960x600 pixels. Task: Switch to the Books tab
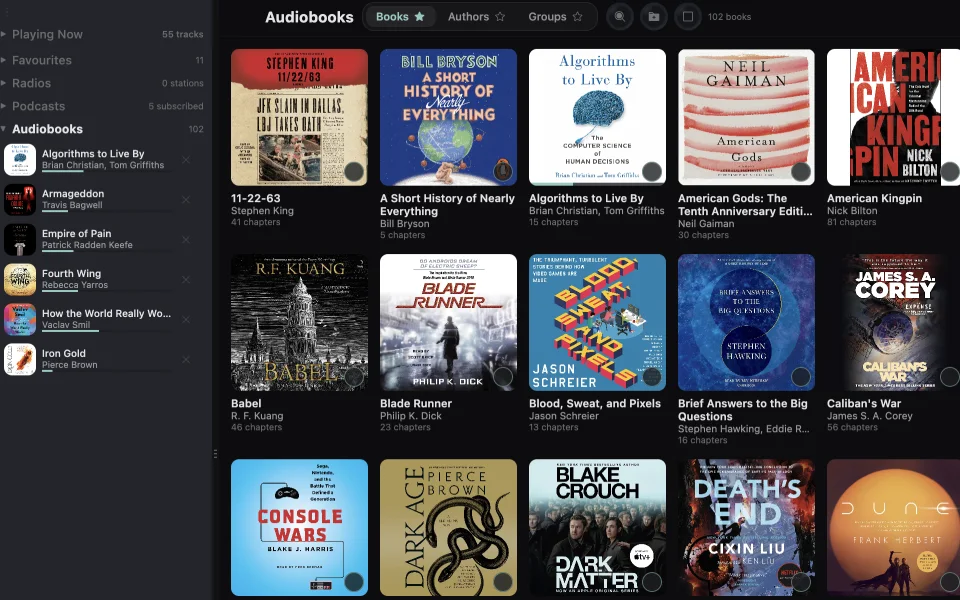(400, 17)
